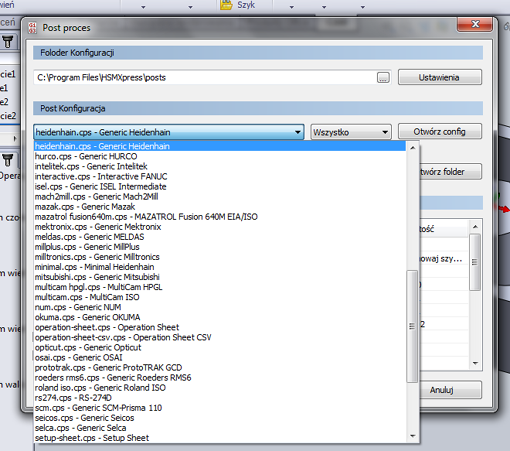Click the Otwórz config button
The height and width of the screenshot is (451, 510).
tap(440, 132)
